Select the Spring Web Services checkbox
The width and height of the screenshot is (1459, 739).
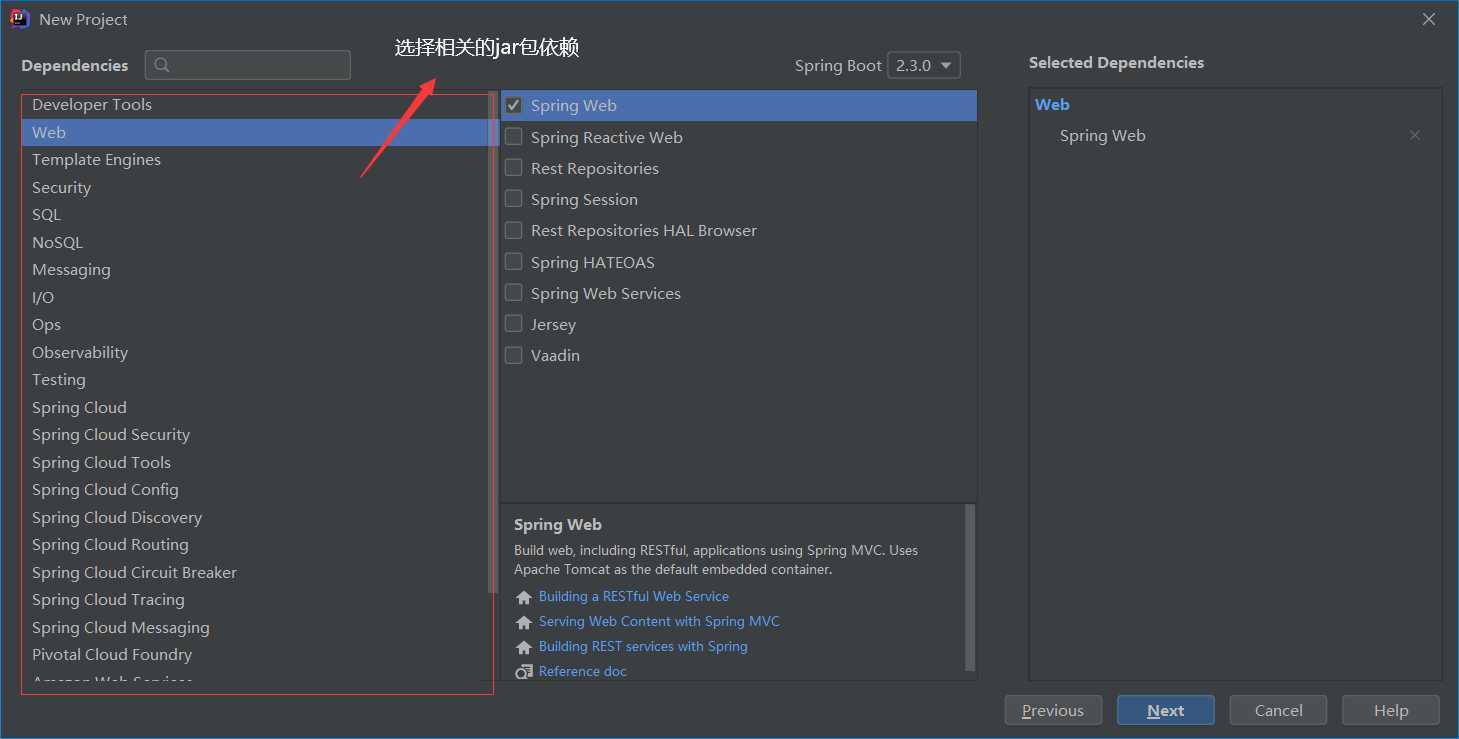click(514, 292)
